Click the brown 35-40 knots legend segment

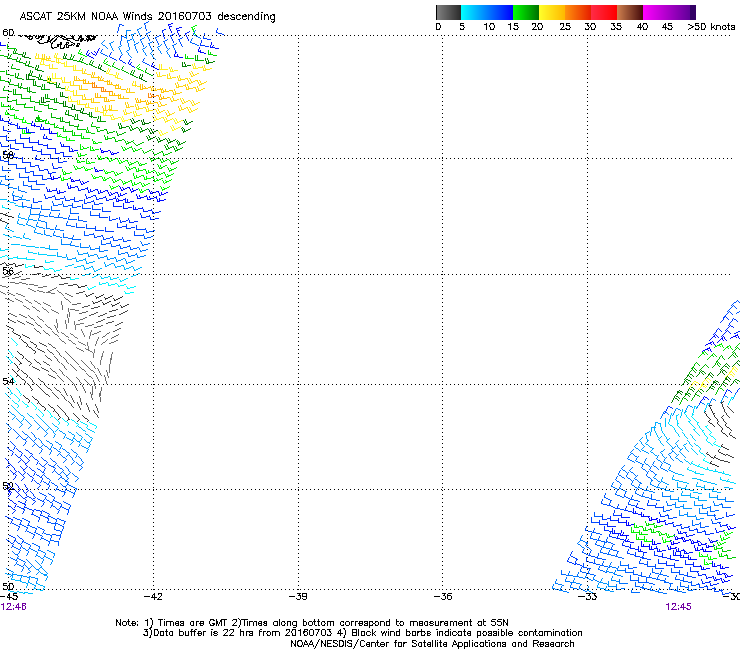630,12
